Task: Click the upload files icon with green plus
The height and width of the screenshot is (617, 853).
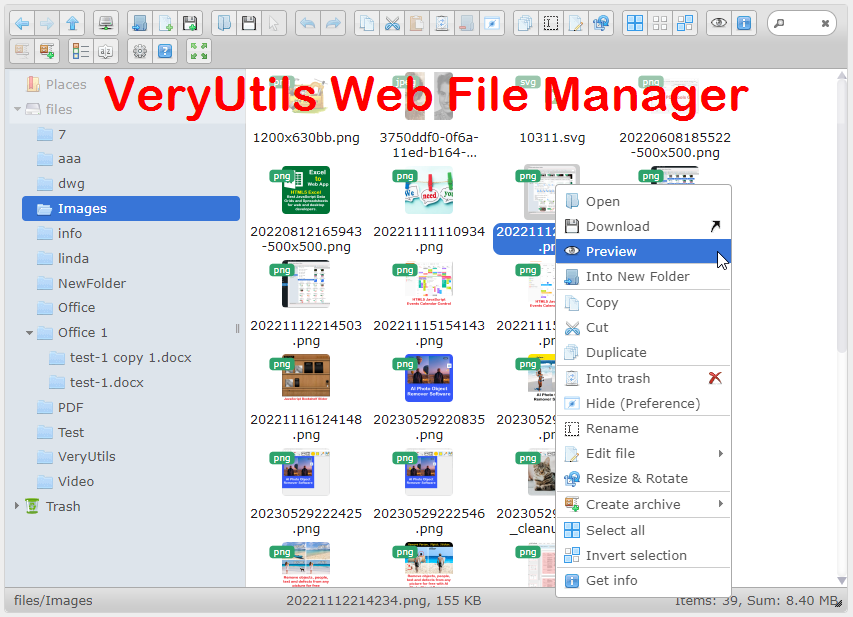Action: tap(190, 23)
